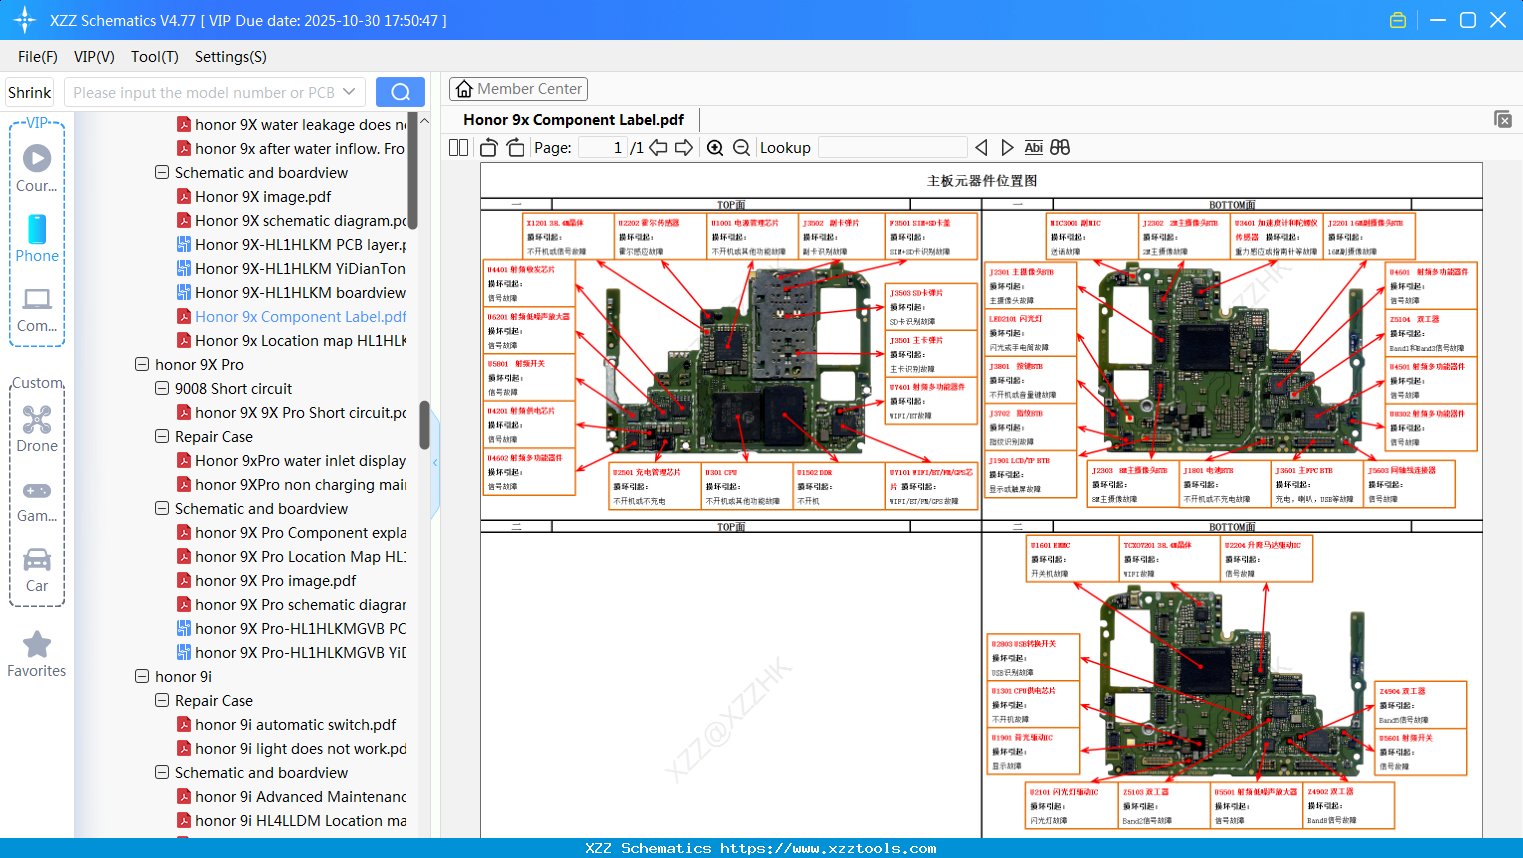Screen dimensions: 1523x858
Task: Rotate the PDF page counterclockwise
Action: point(489,148)
